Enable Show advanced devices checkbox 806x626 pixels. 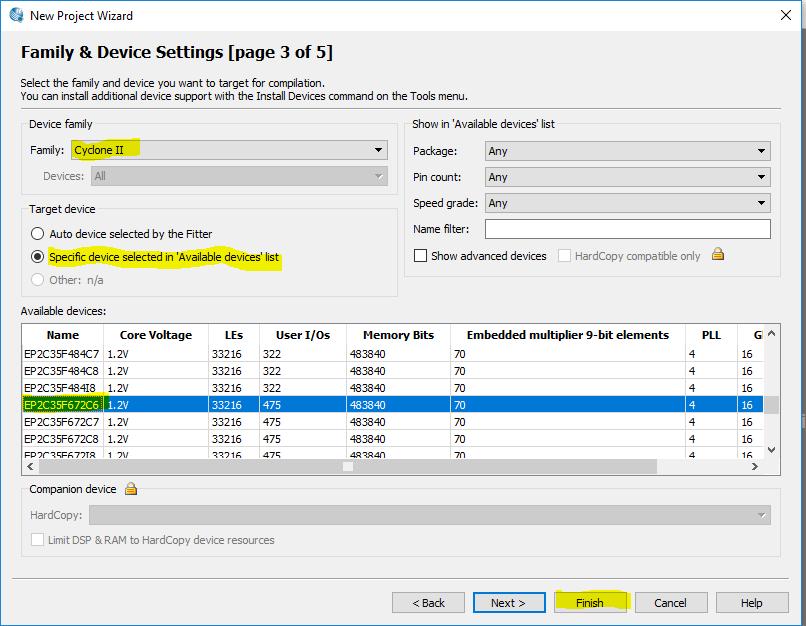(x=420, y=255)
